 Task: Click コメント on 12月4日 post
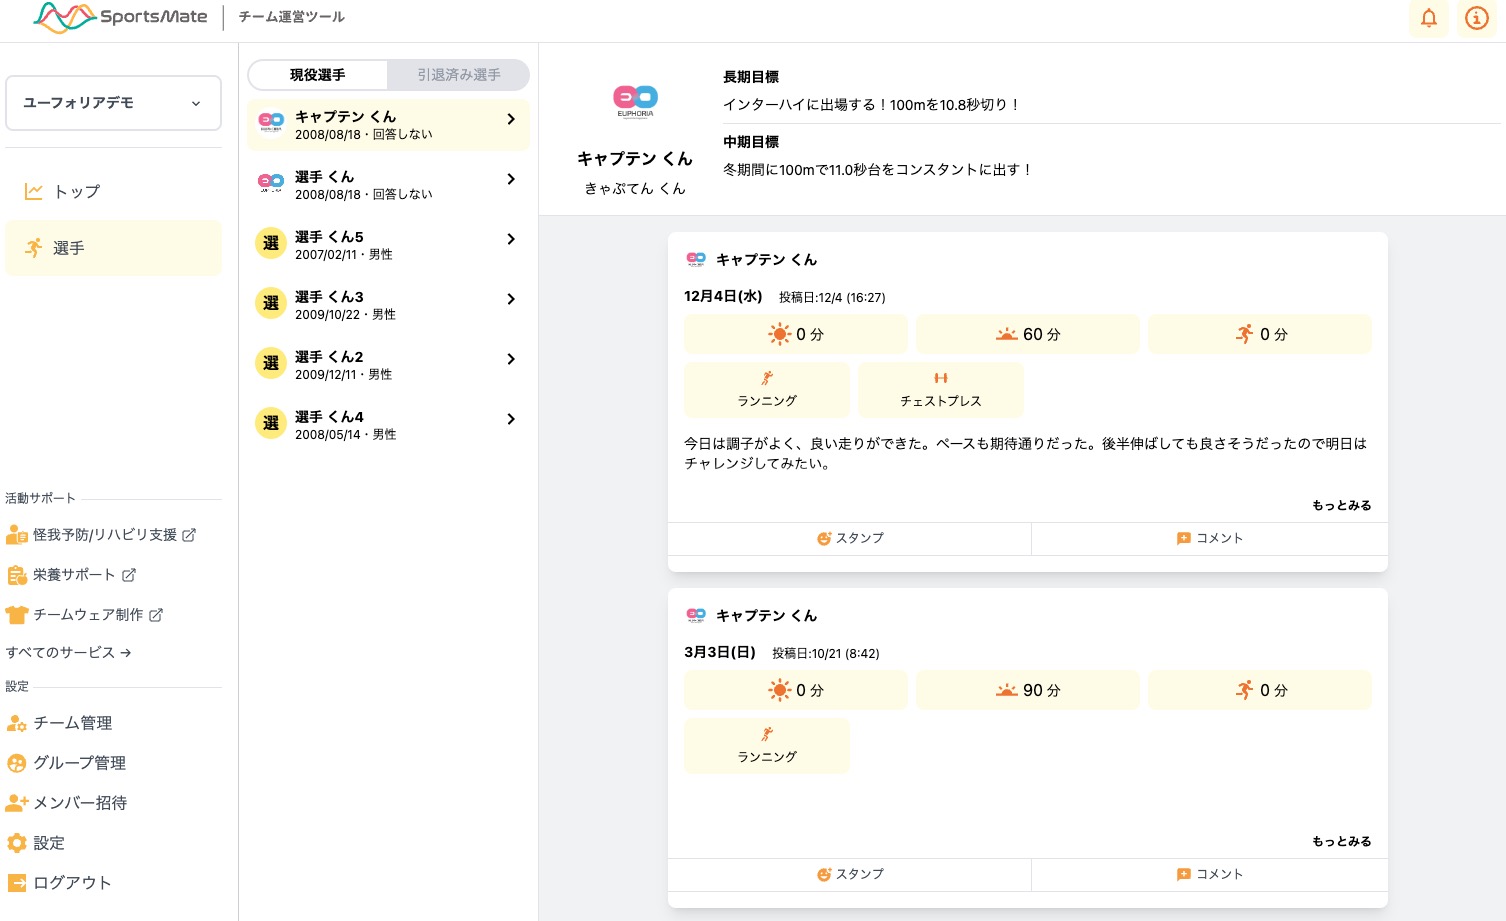coord(1210,538)
